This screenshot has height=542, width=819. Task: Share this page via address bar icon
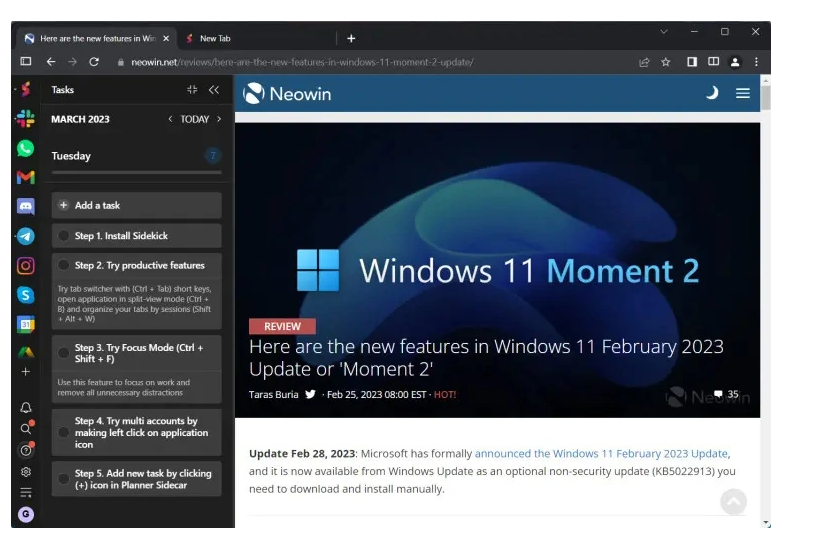point(644,62)
